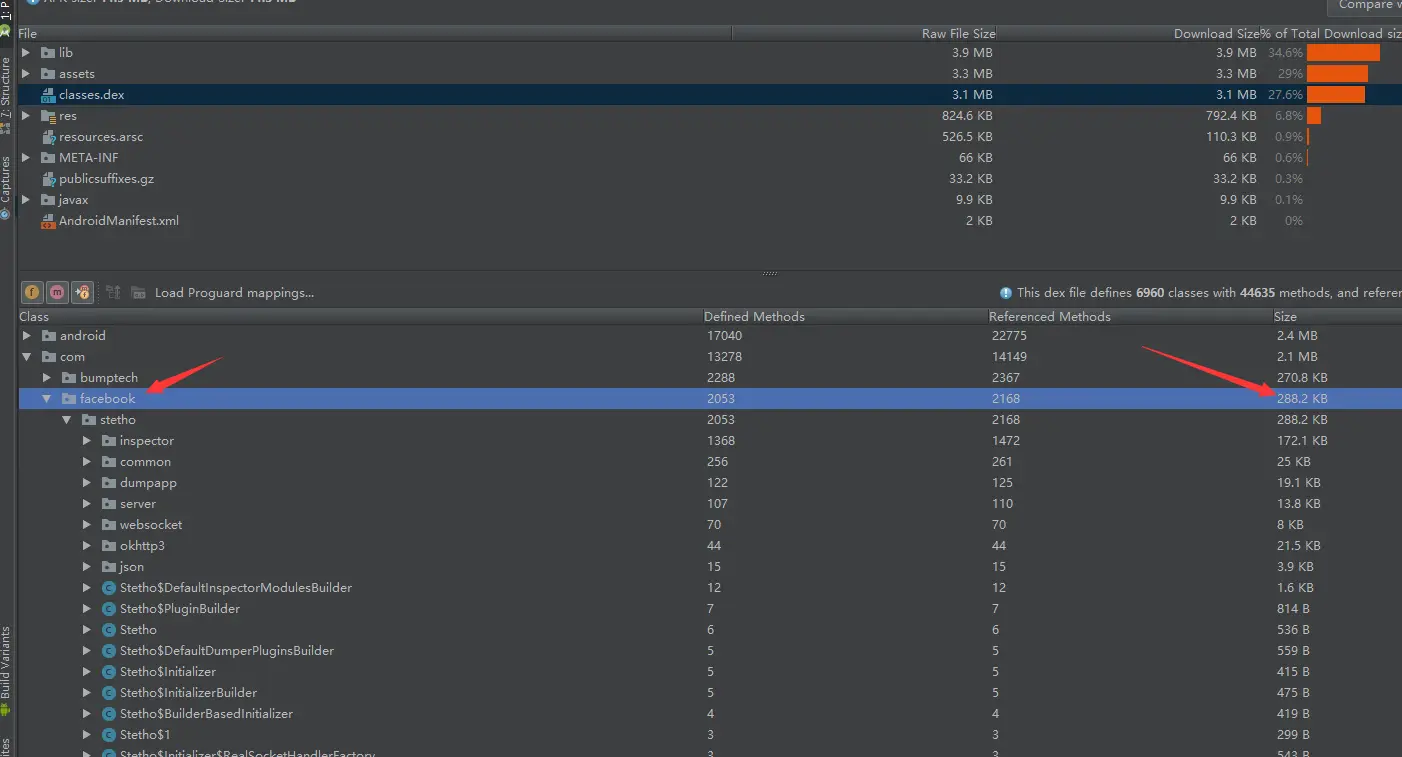This screenshot has width=1402, height=757.
Task: Click the assets folder icon
Action: click(48, 73)
